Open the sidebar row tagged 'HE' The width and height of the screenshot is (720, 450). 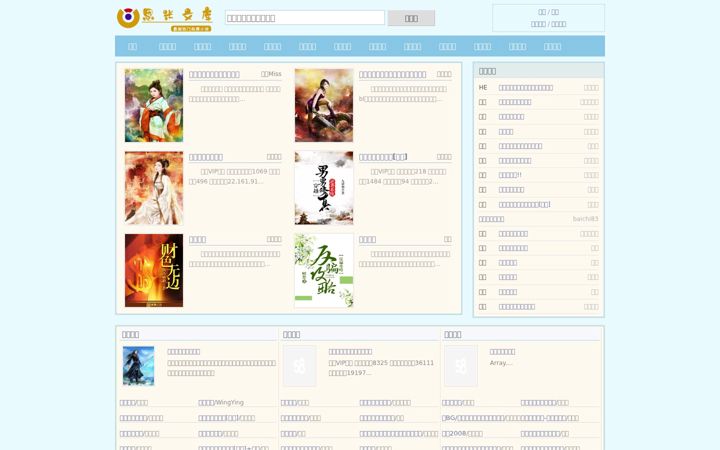pyautogui.click(x=539, y=88)
